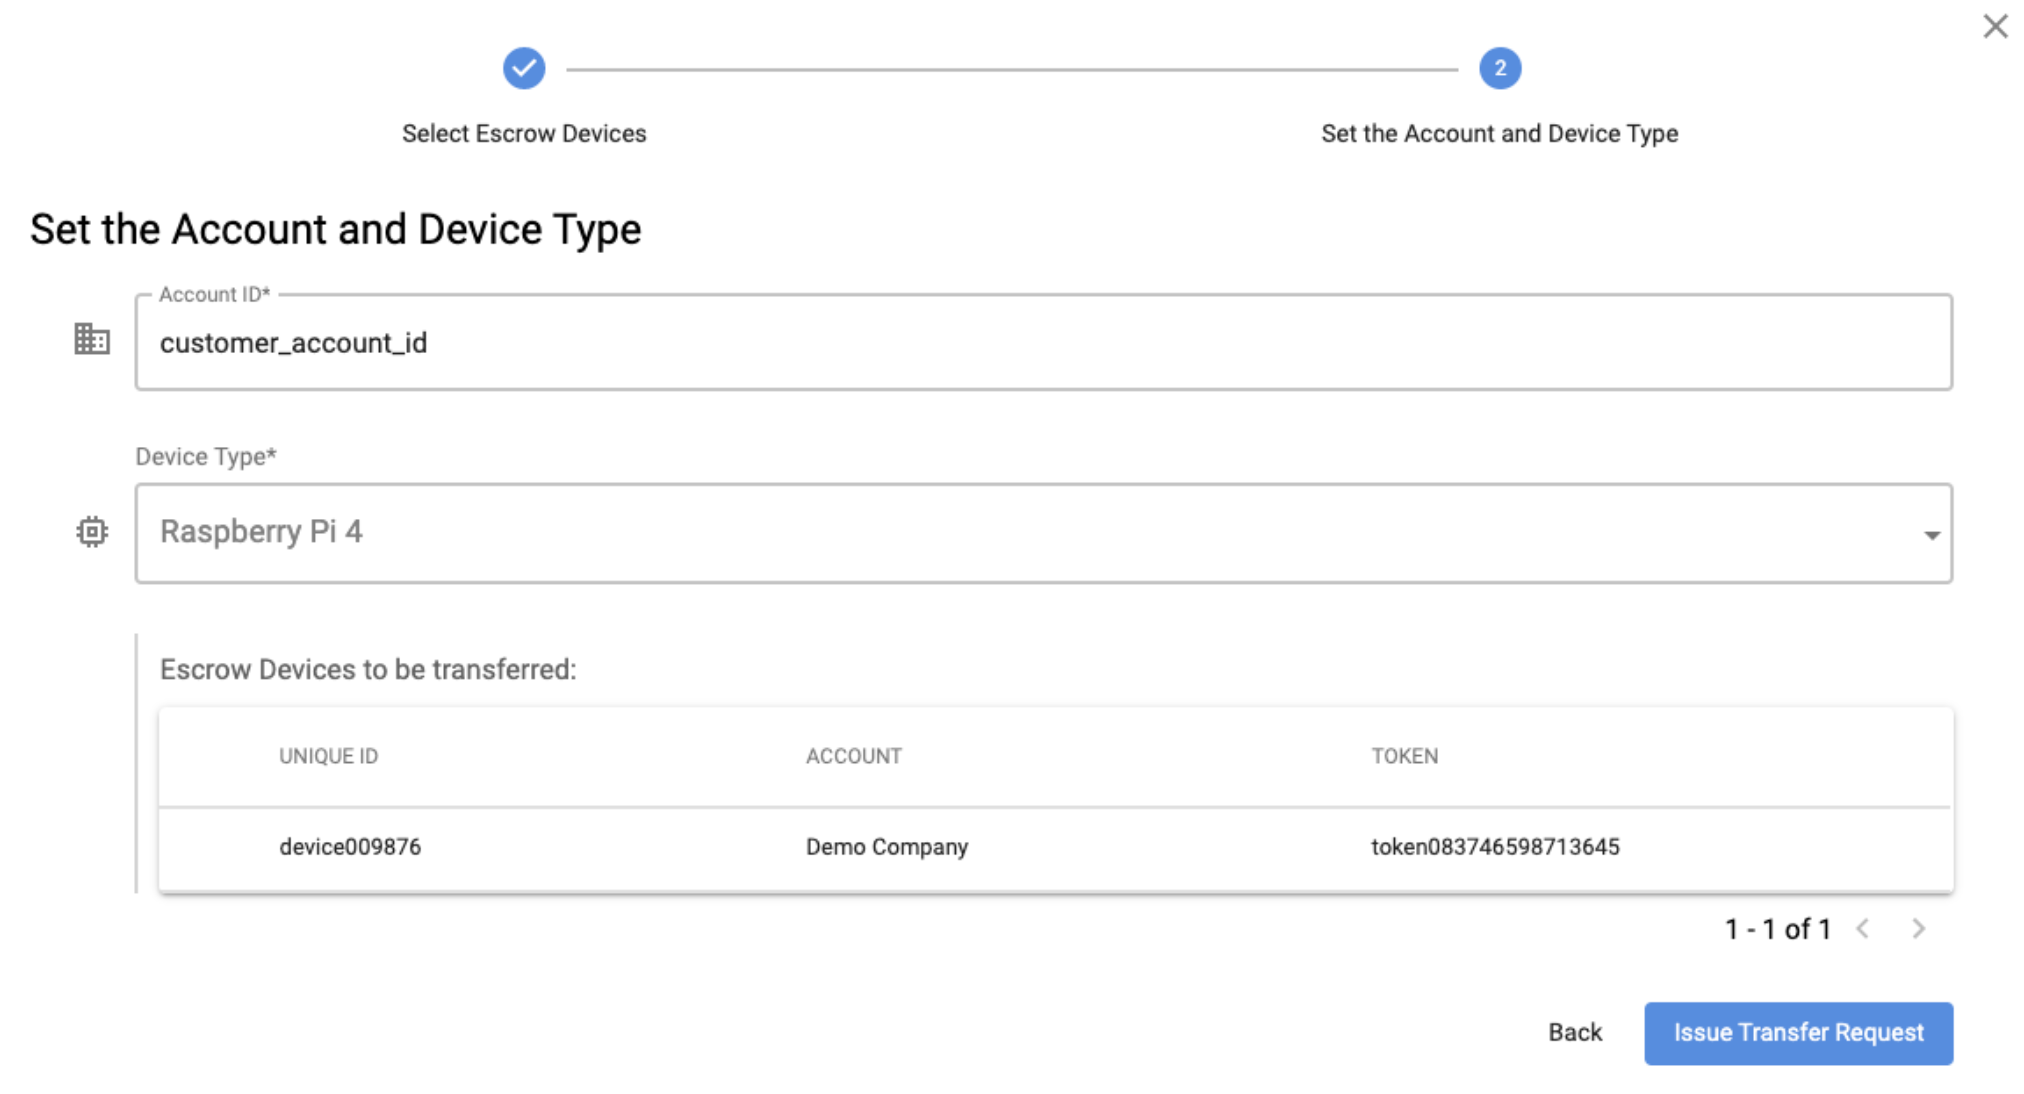The image size is (2024, 1094).
Task: Click the TOKEN column header
Action: (1404, 756)
